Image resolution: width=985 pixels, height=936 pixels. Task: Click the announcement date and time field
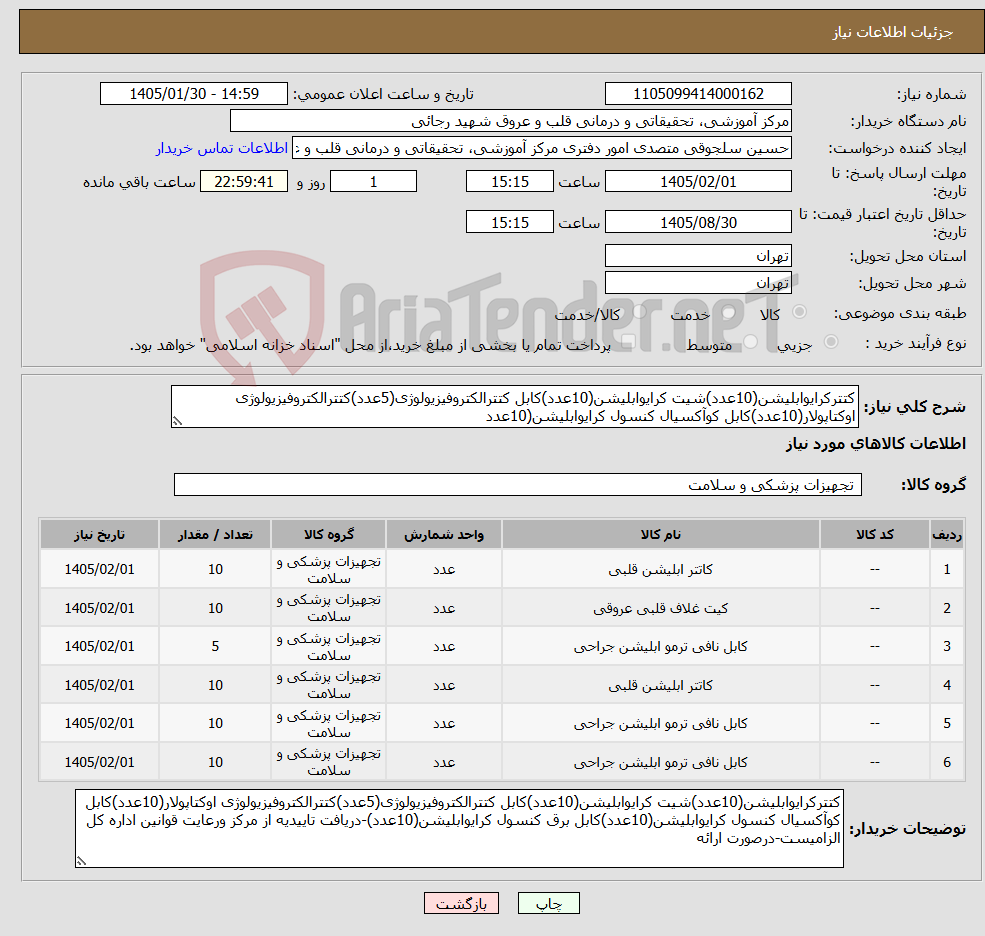click(x=193, y=94)
